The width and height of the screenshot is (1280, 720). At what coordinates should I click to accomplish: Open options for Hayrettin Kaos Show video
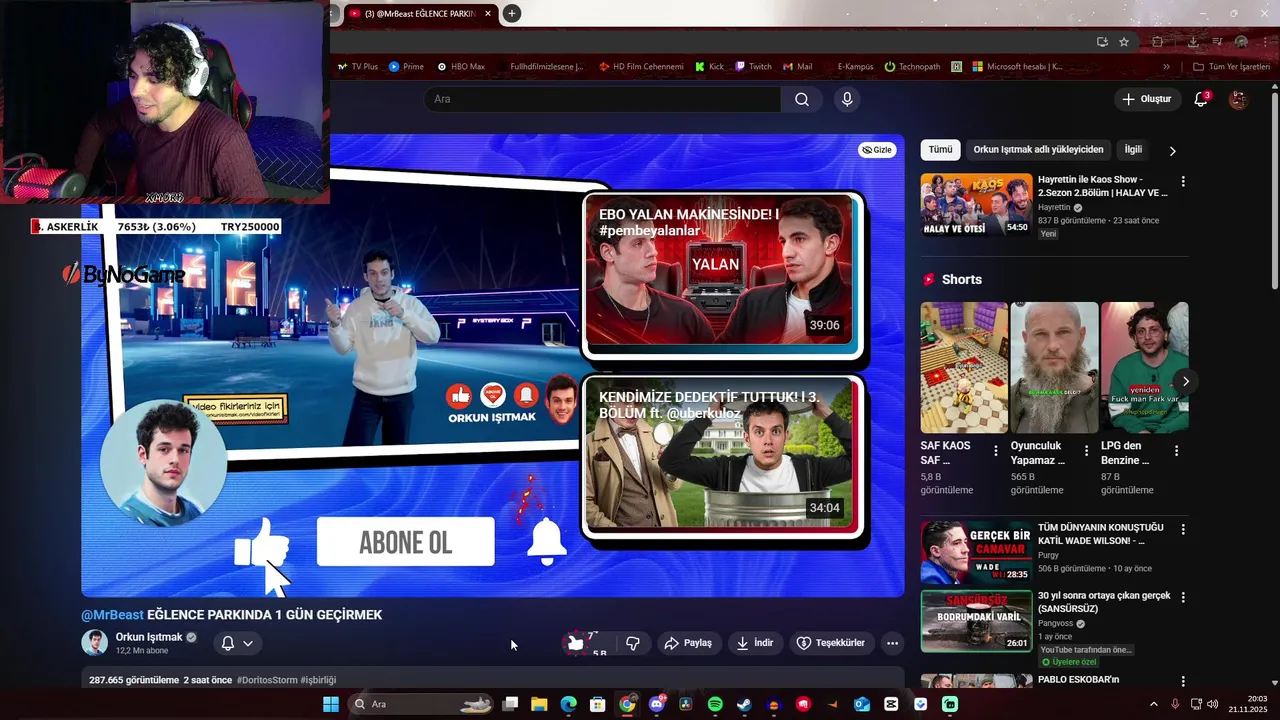(1183, 182)
